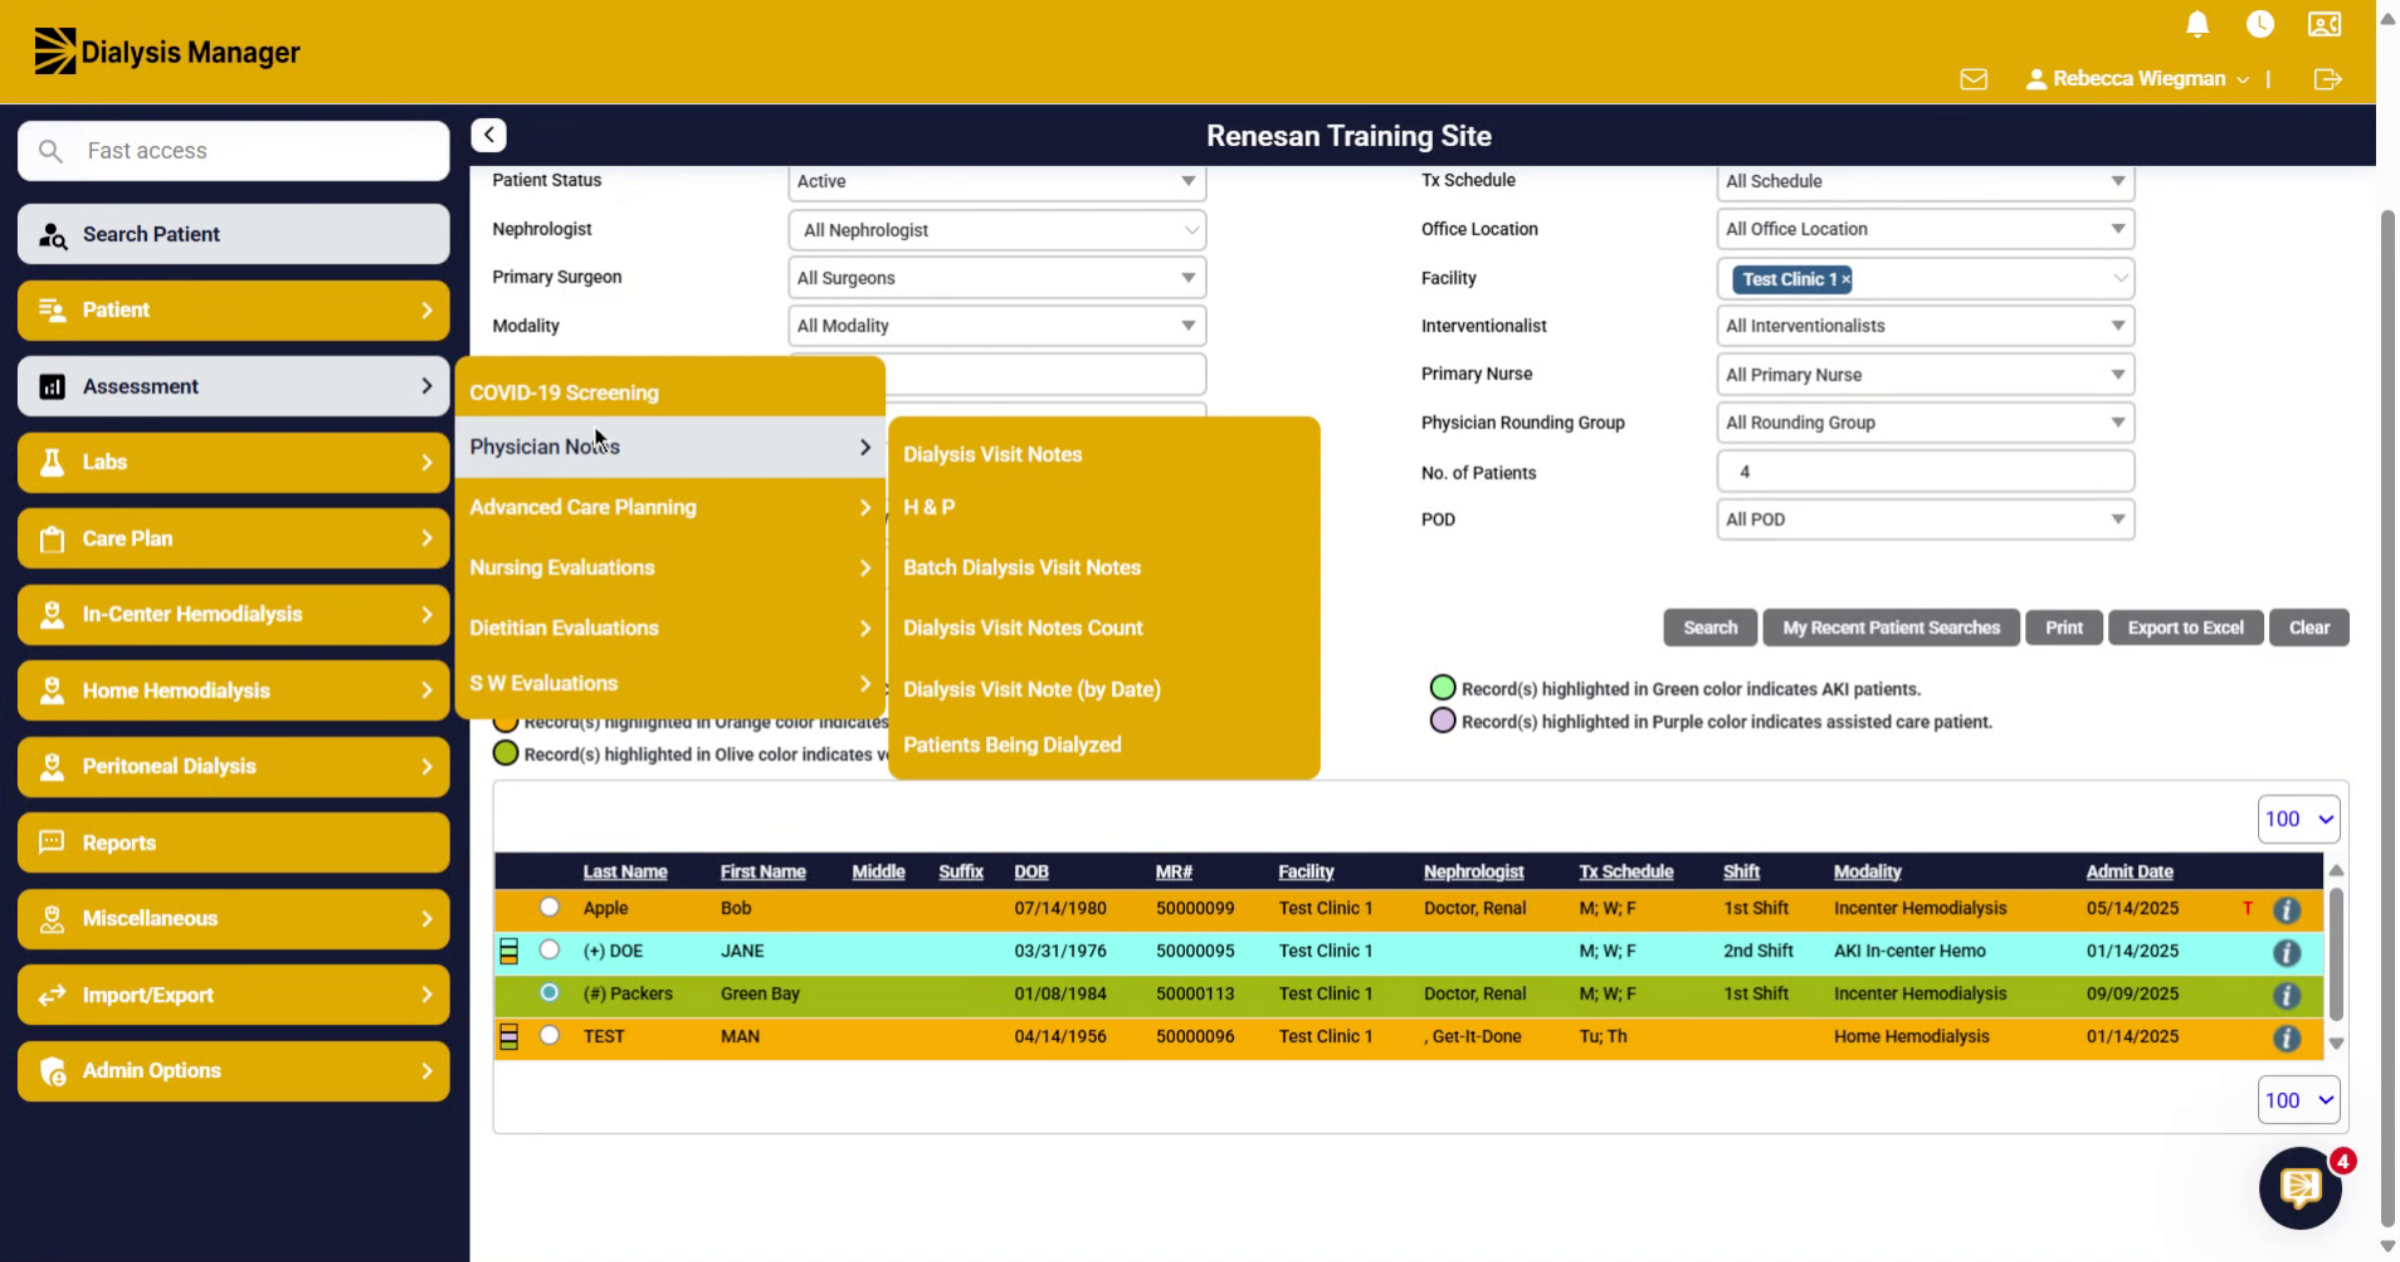Click the logout icon beside the username
Screen dimensions: 2400x1262
2328,79
